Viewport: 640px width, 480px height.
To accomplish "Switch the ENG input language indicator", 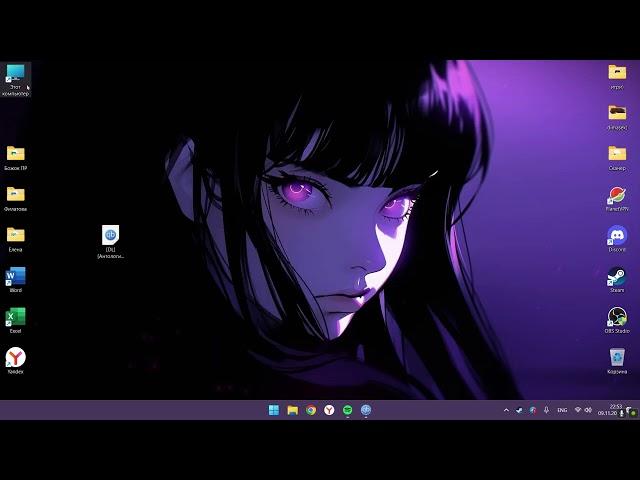I will click(x=562, y=410).
